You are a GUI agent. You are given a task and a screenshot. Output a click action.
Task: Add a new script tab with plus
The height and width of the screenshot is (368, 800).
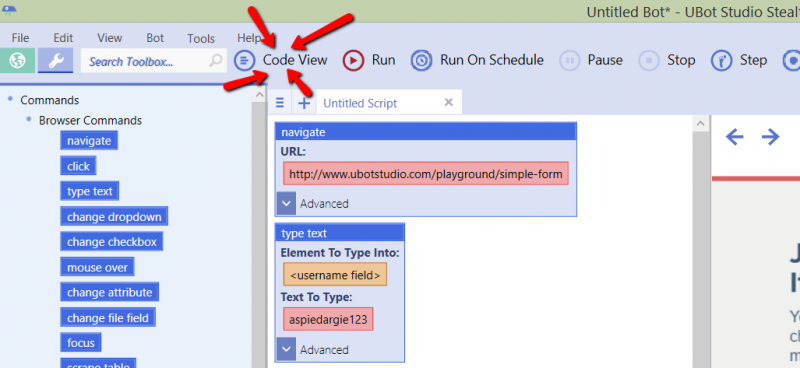click(304, 103)
